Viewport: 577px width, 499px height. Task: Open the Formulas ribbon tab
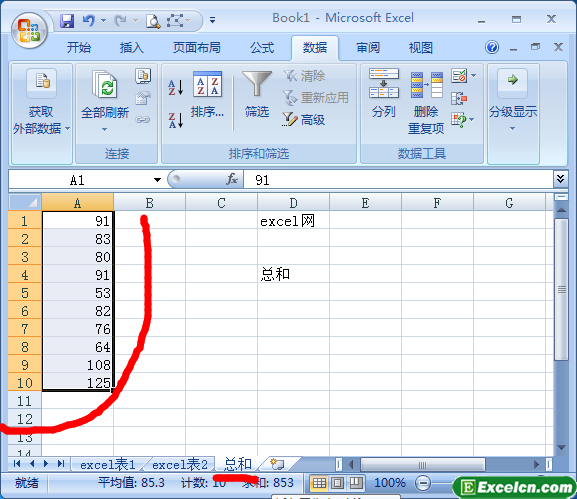(x=262, y=48)
